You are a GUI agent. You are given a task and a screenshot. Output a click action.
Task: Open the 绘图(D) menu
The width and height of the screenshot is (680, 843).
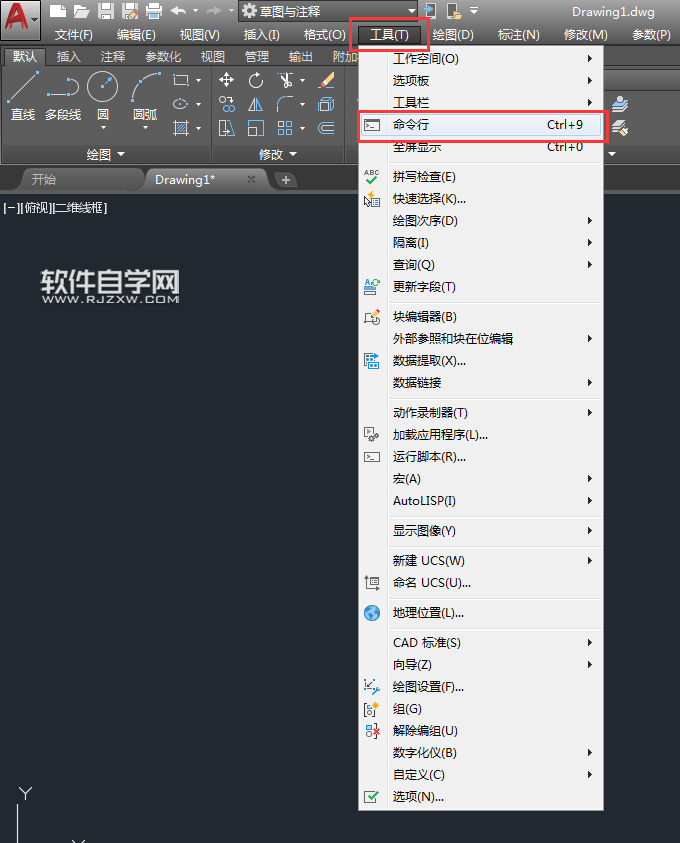(453, 35)
